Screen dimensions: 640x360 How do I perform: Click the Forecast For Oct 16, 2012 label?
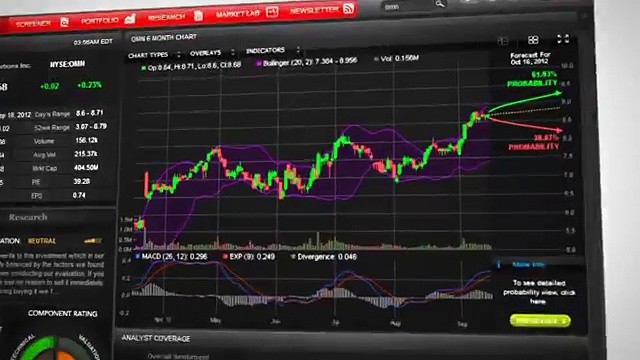click(x=530, y=58)
